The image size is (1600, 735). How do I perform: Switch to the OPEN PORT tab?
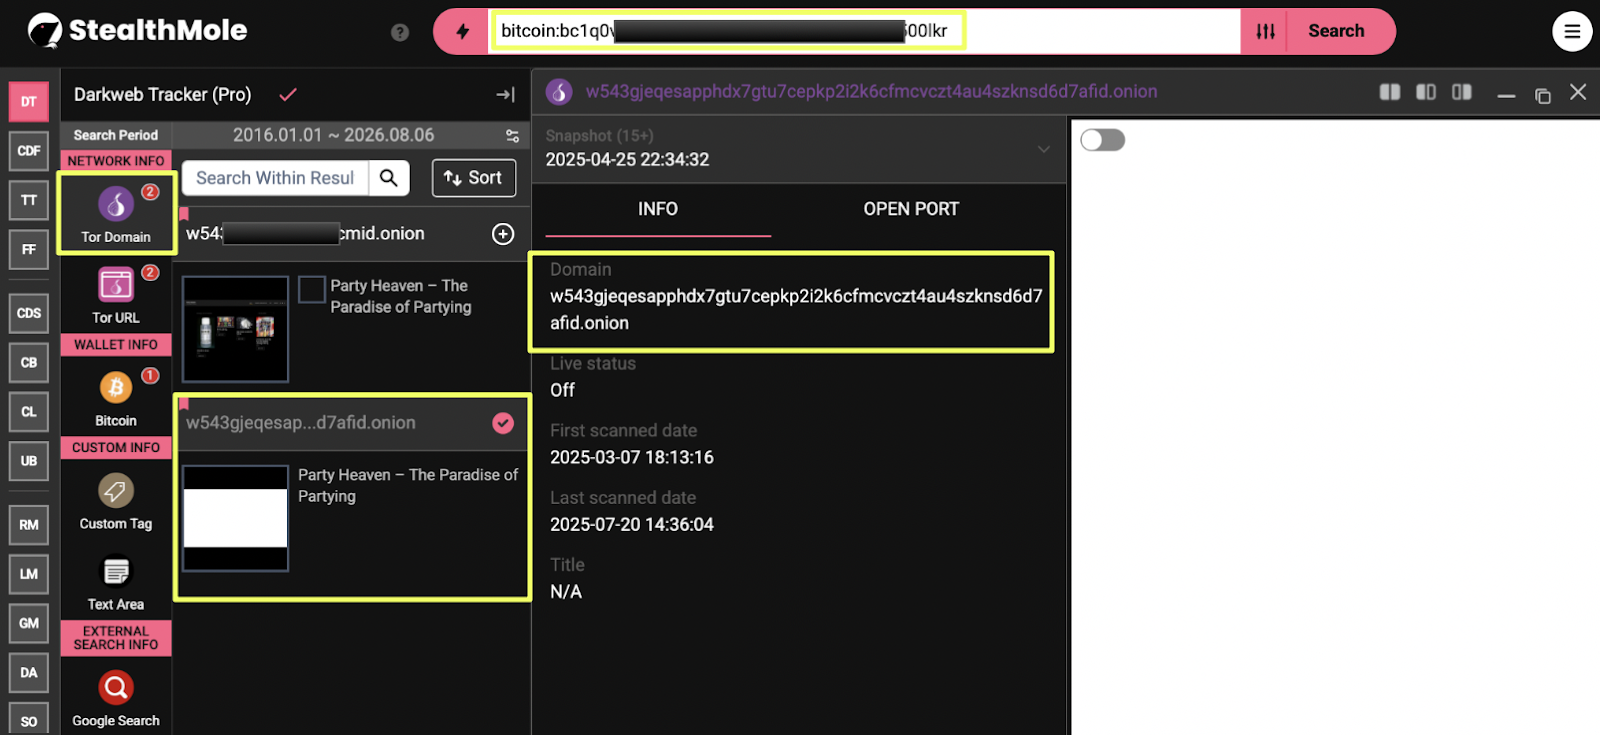(x=911, y=209)
